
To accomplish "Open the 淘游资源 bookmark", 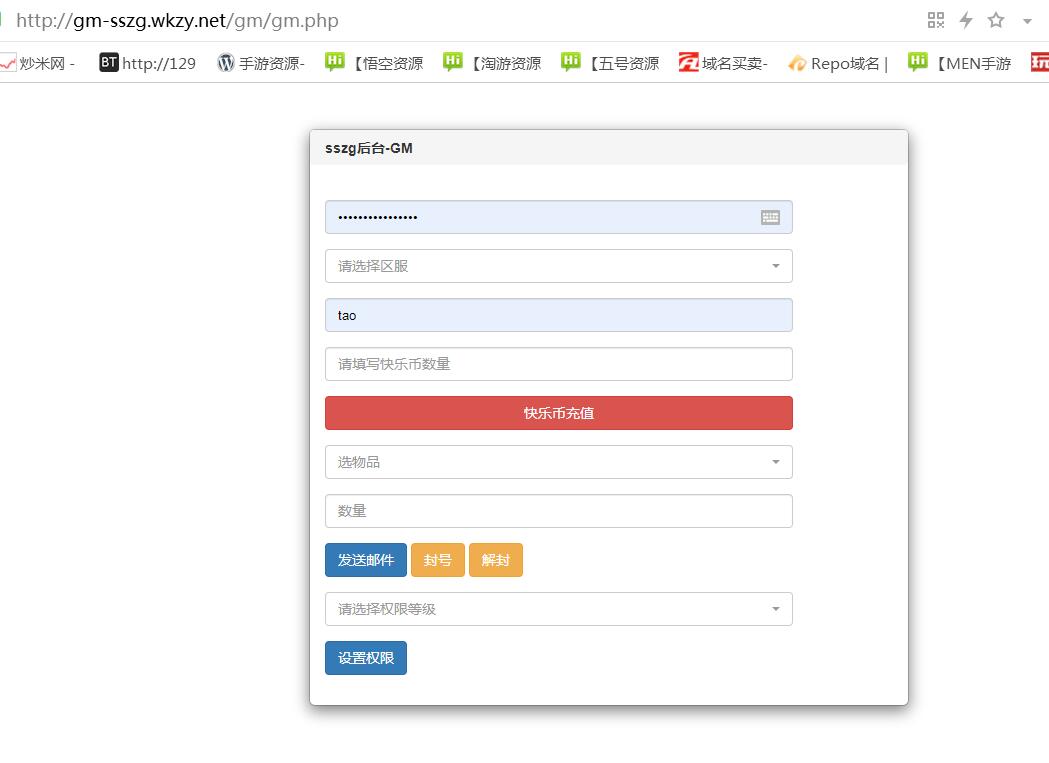I will (x=493, y=63).
